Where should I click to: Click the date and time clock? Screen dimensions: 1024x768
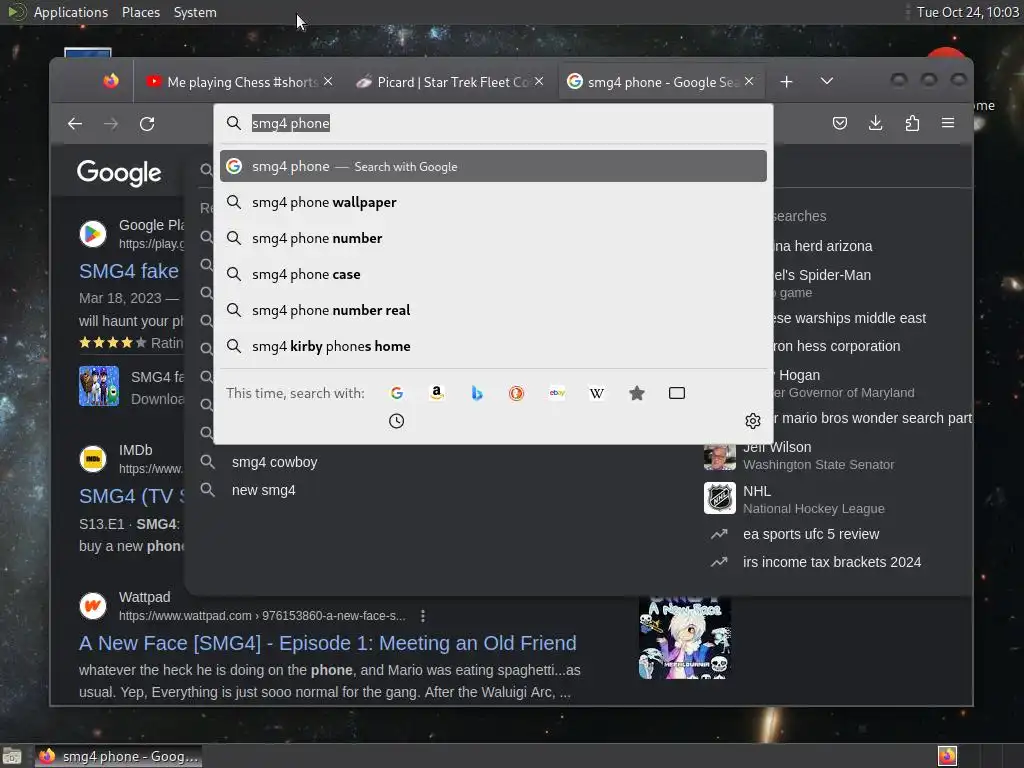tap(967, 12)
